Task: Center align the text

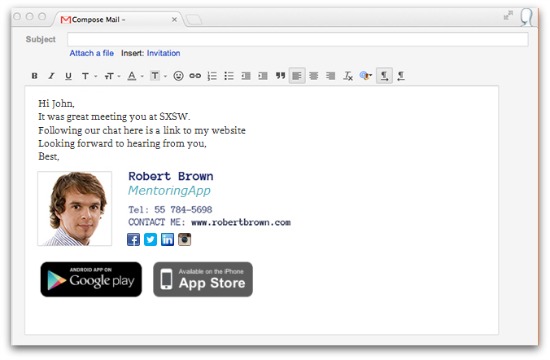Action: pos(314,76)
